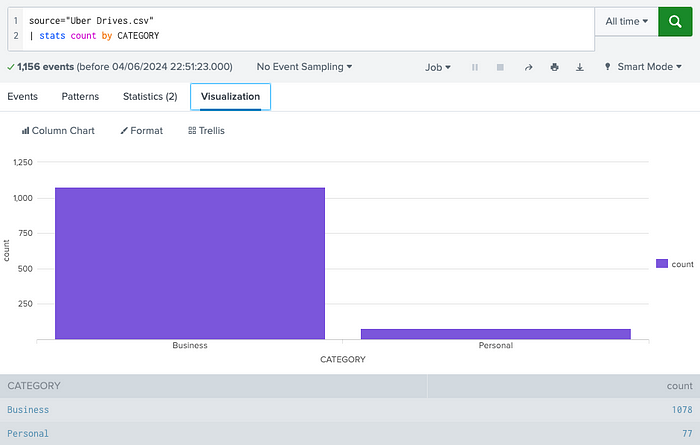Click the Personal column bar in chart
The width and height of the screenshot is (700, 445).
point(496,334)
